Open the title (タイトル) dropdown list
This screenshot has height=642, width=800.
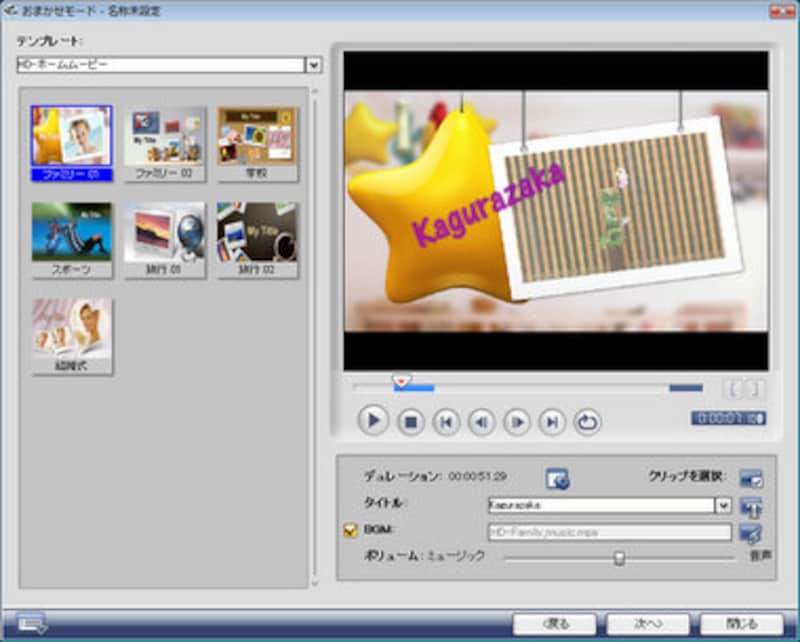point(724,506)
